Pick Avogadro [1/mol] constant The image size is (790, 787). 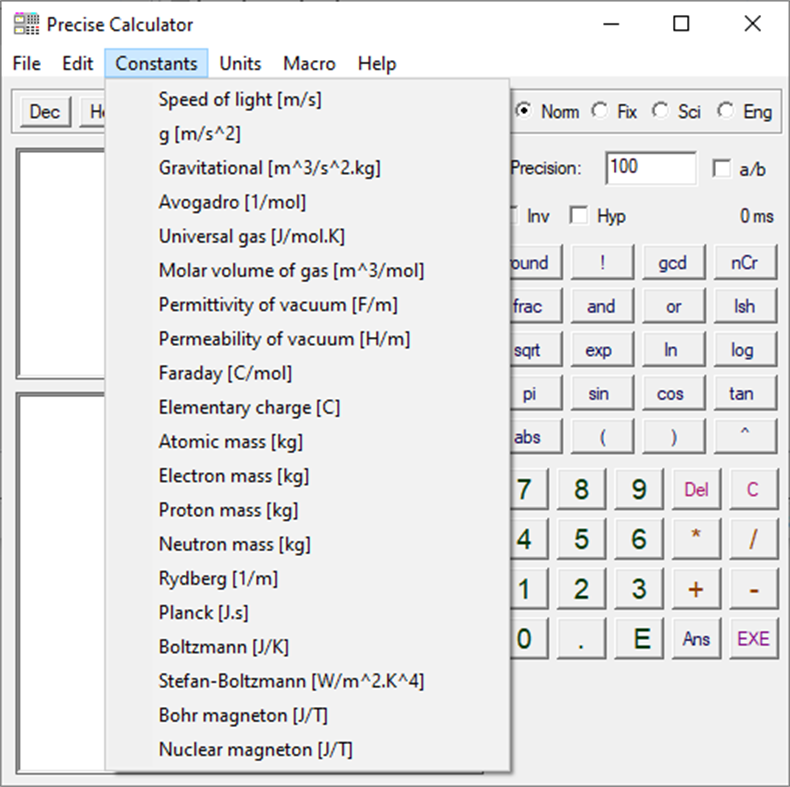coord(307,202)
